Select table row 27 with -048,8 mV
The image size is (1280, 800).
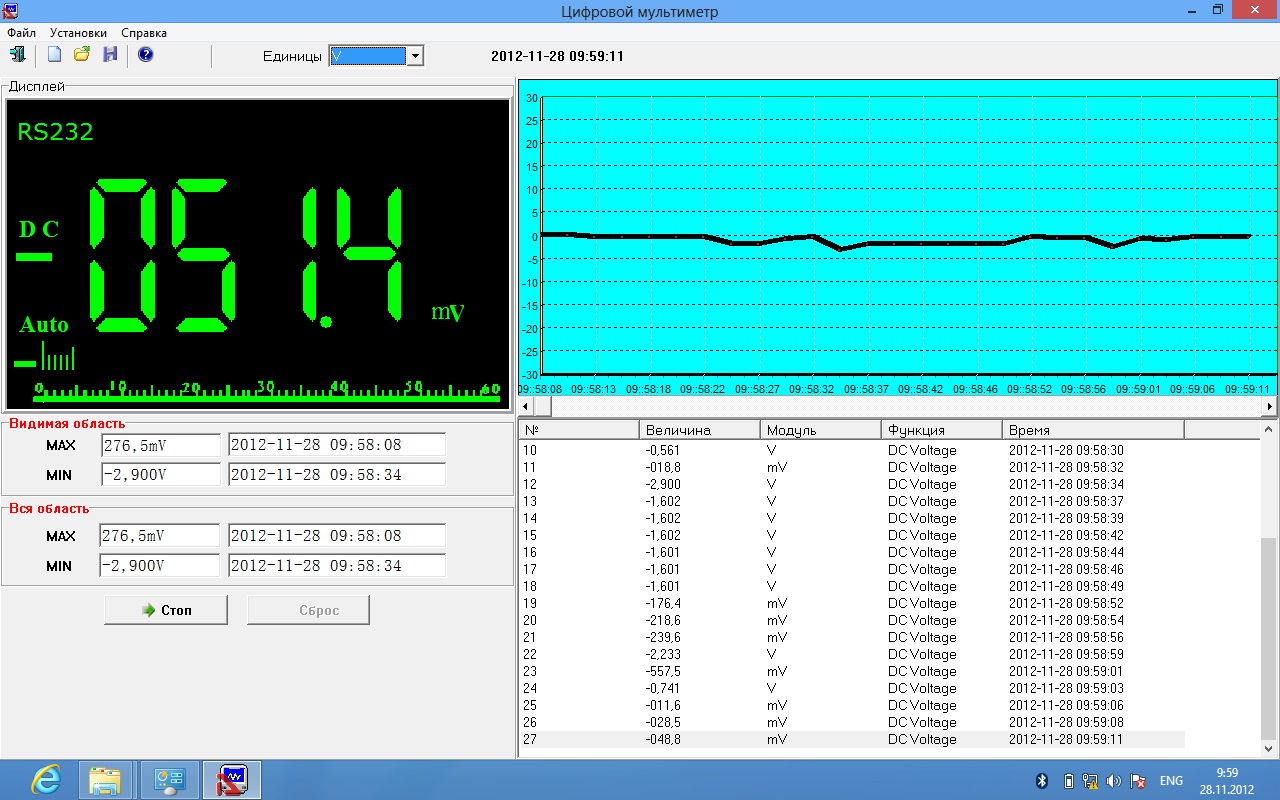pyautogui.click(x=852, y=740)
